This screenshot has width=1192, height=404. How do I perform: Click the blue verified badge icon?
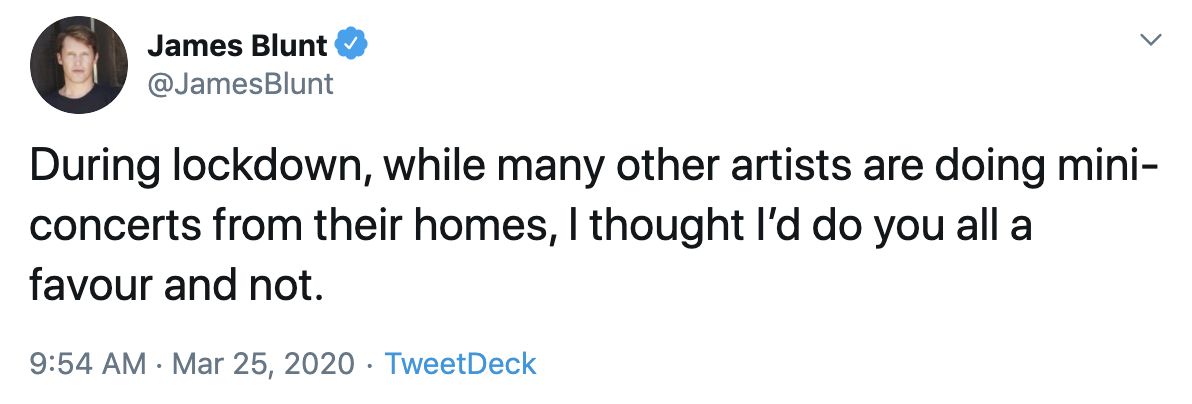(x=350, y=44)
